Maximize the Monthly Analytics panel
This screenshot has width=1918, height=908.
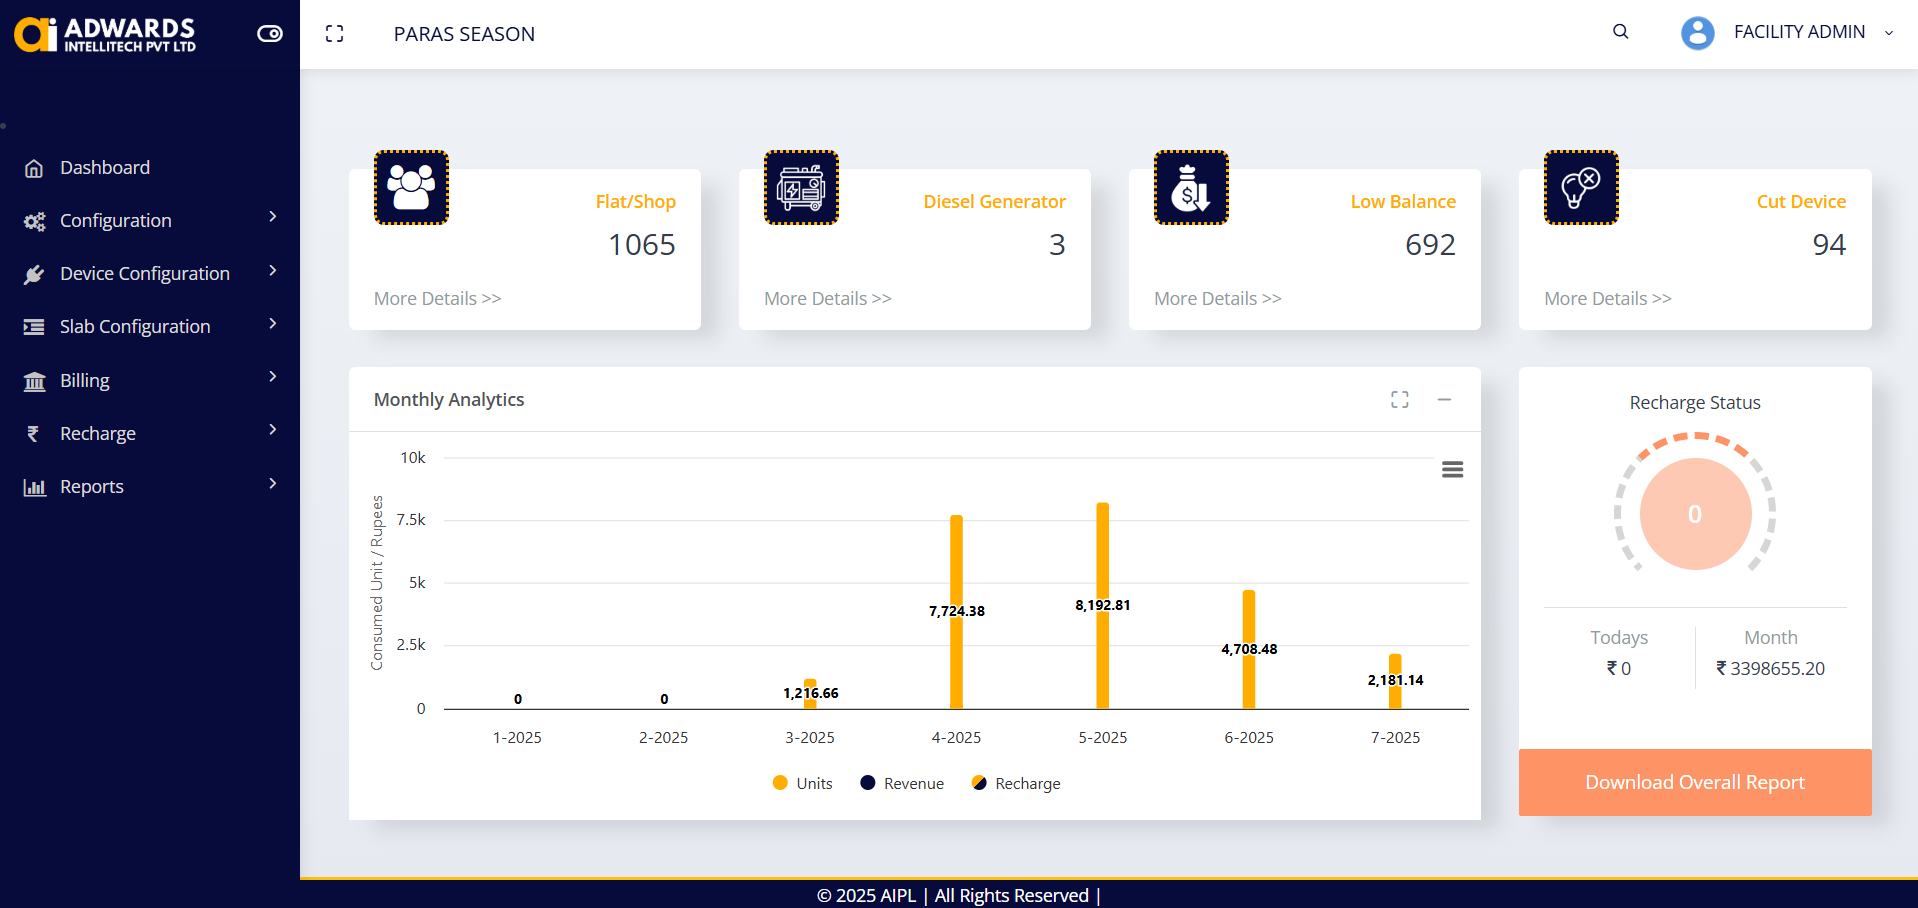1400,400
